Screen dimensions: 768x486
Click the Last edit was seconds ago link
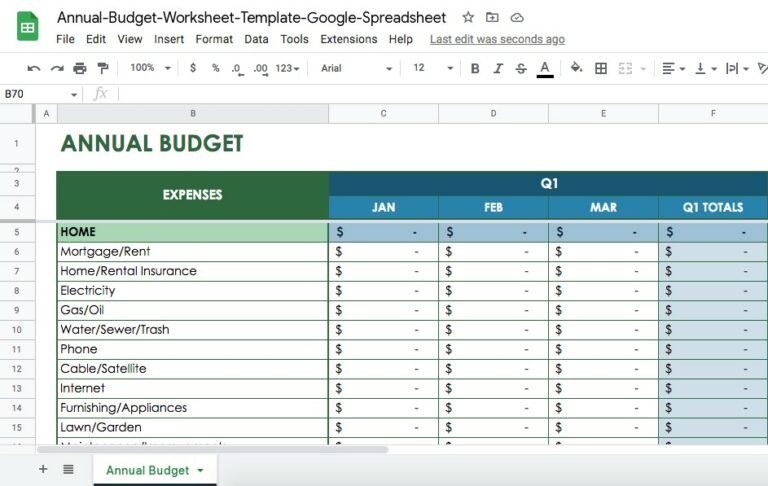pyautogui.click(x=497, y=39)
